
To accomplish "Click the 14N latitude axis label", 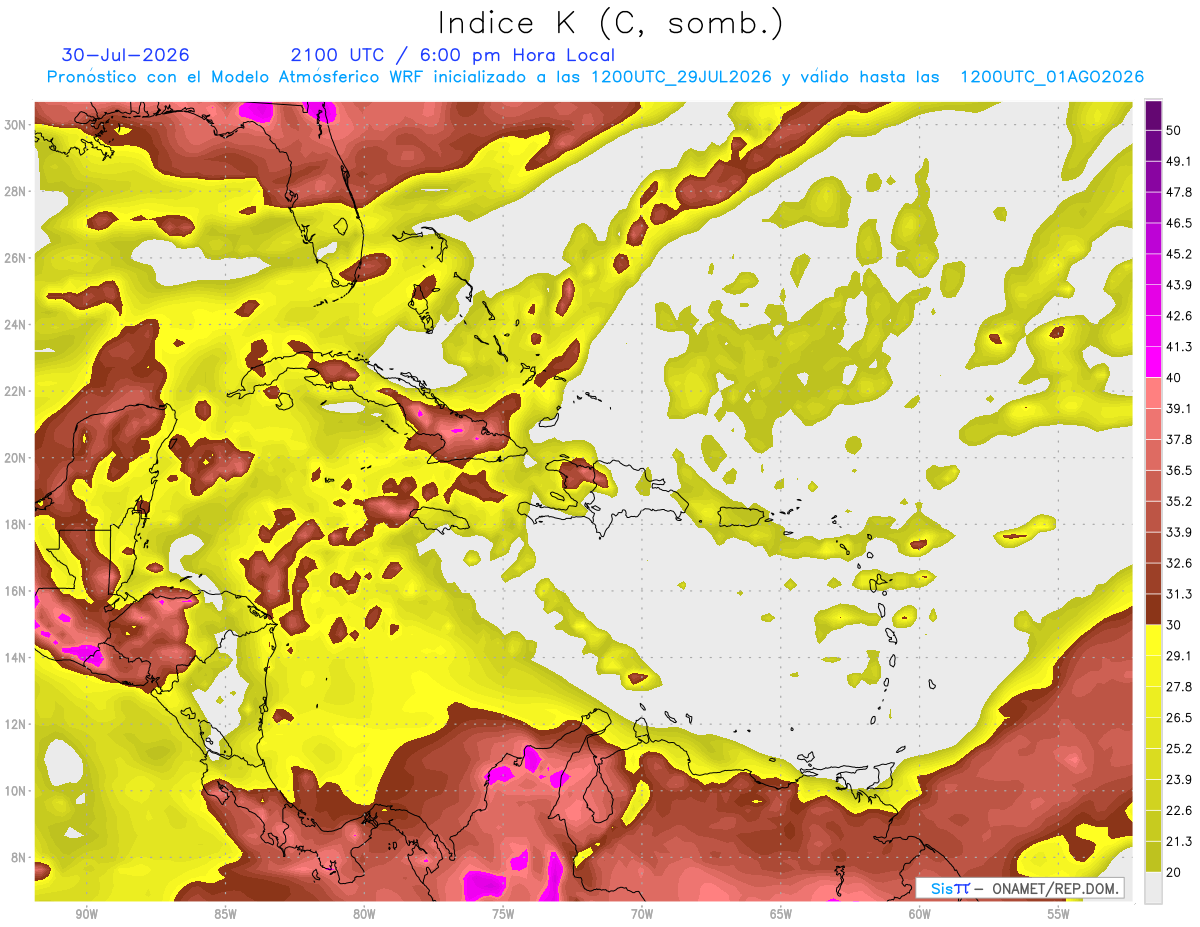I will coord(15,658).
